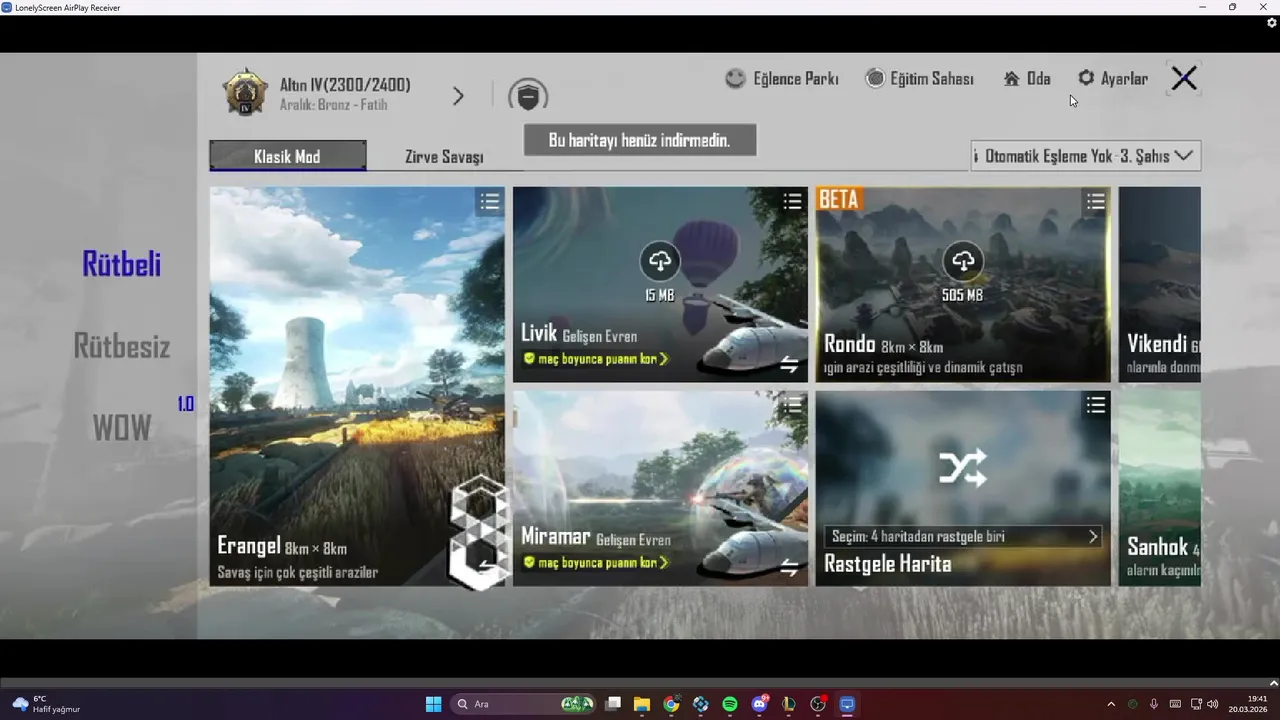Click the Oda house icon
The image size is (1280, 720).
(1012, 78)
